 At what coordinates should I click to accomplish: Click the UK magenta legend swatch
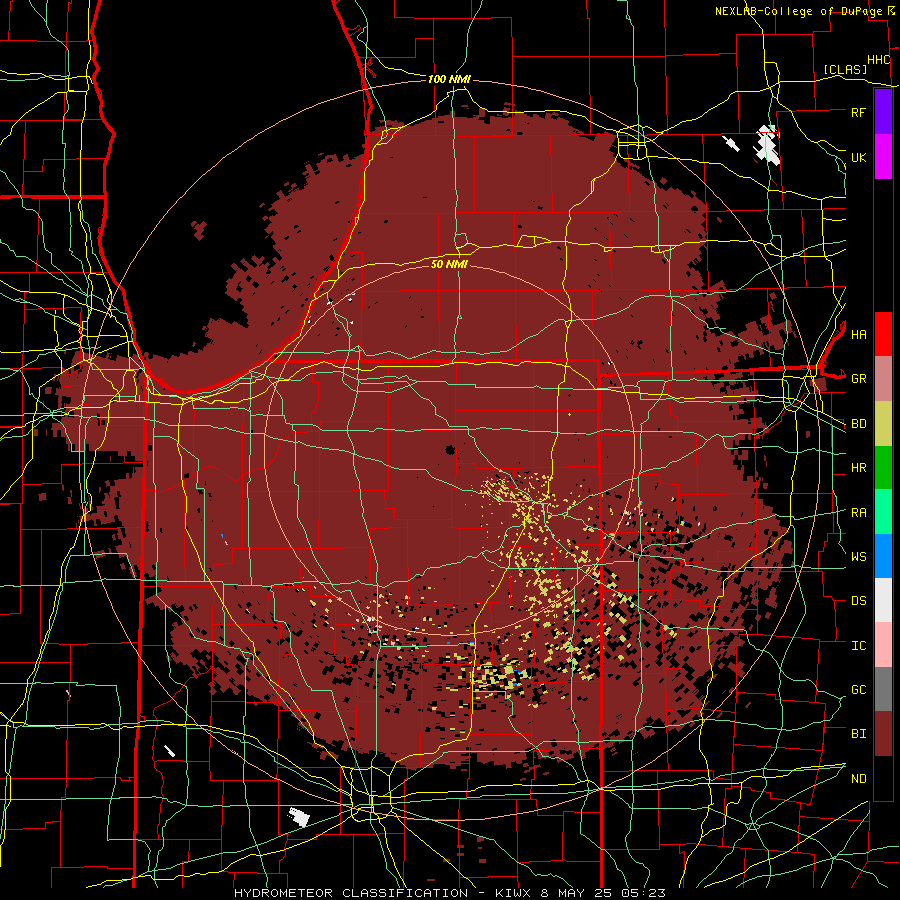click(x=883, y=157)
